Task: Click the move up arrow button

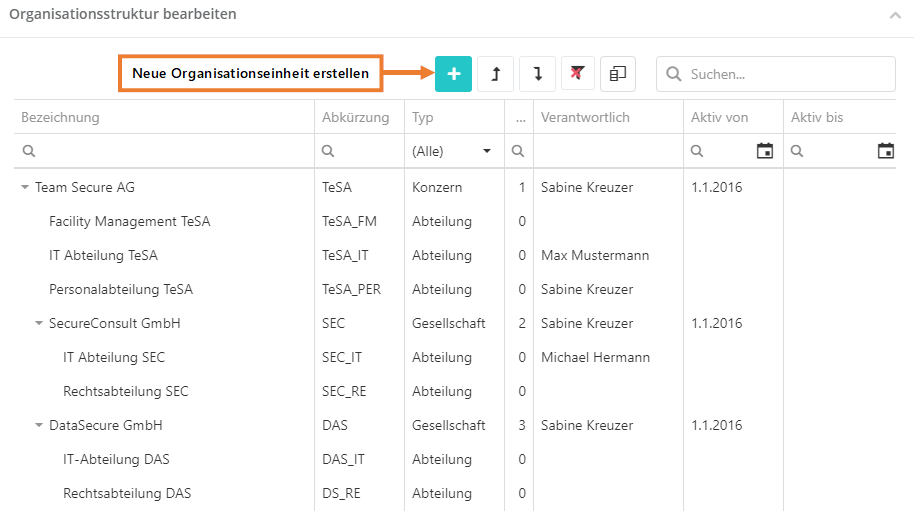Action: pos(495,74)
